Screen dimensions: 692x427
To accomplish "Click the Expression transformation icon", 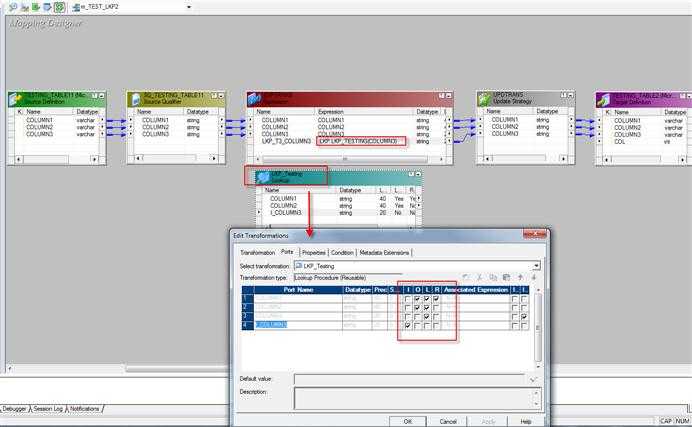I will pyautogui.click(x=254, y=99).
